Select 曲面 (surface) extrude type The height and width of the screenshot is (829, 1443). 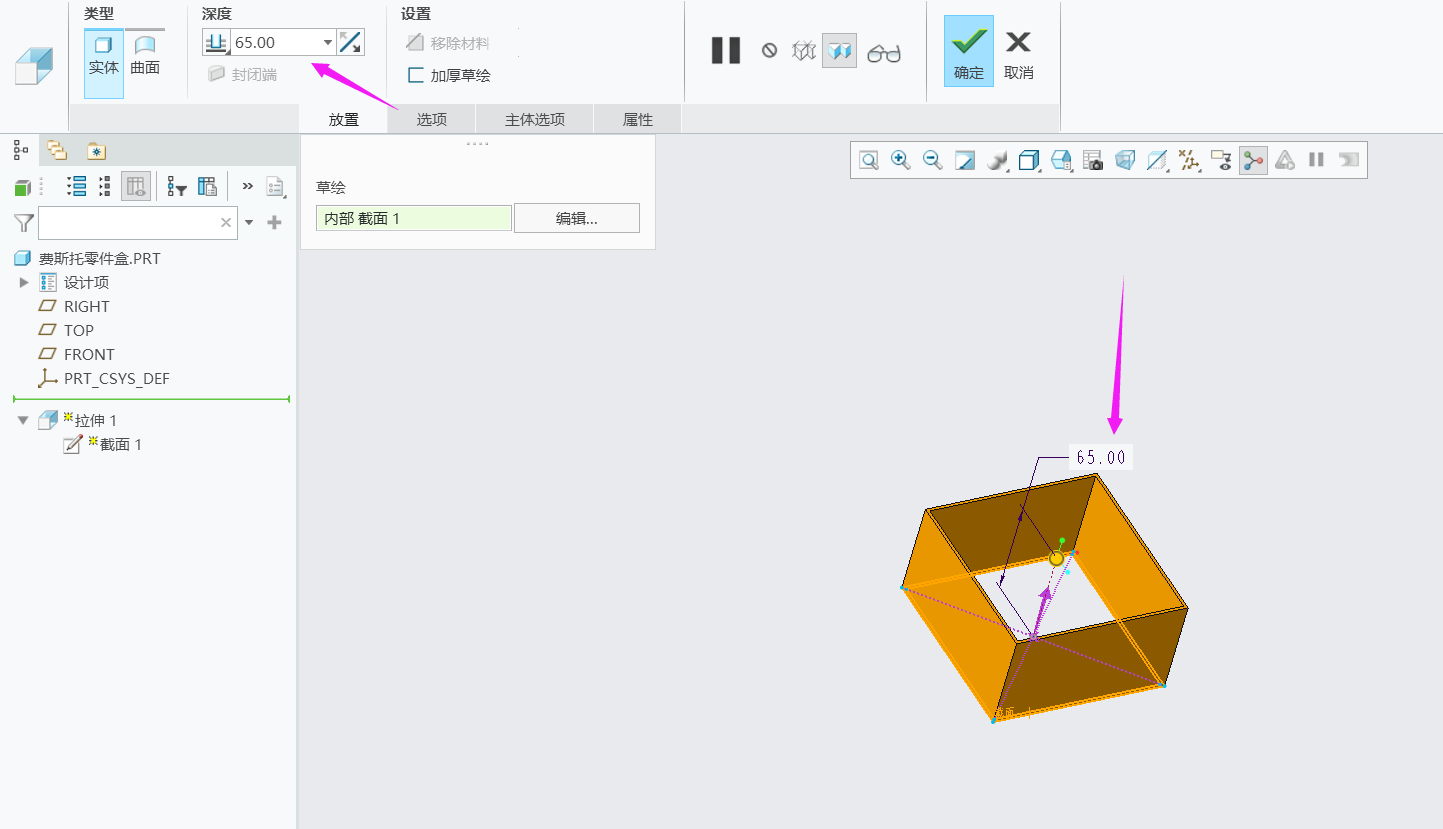tap(145, 57)
